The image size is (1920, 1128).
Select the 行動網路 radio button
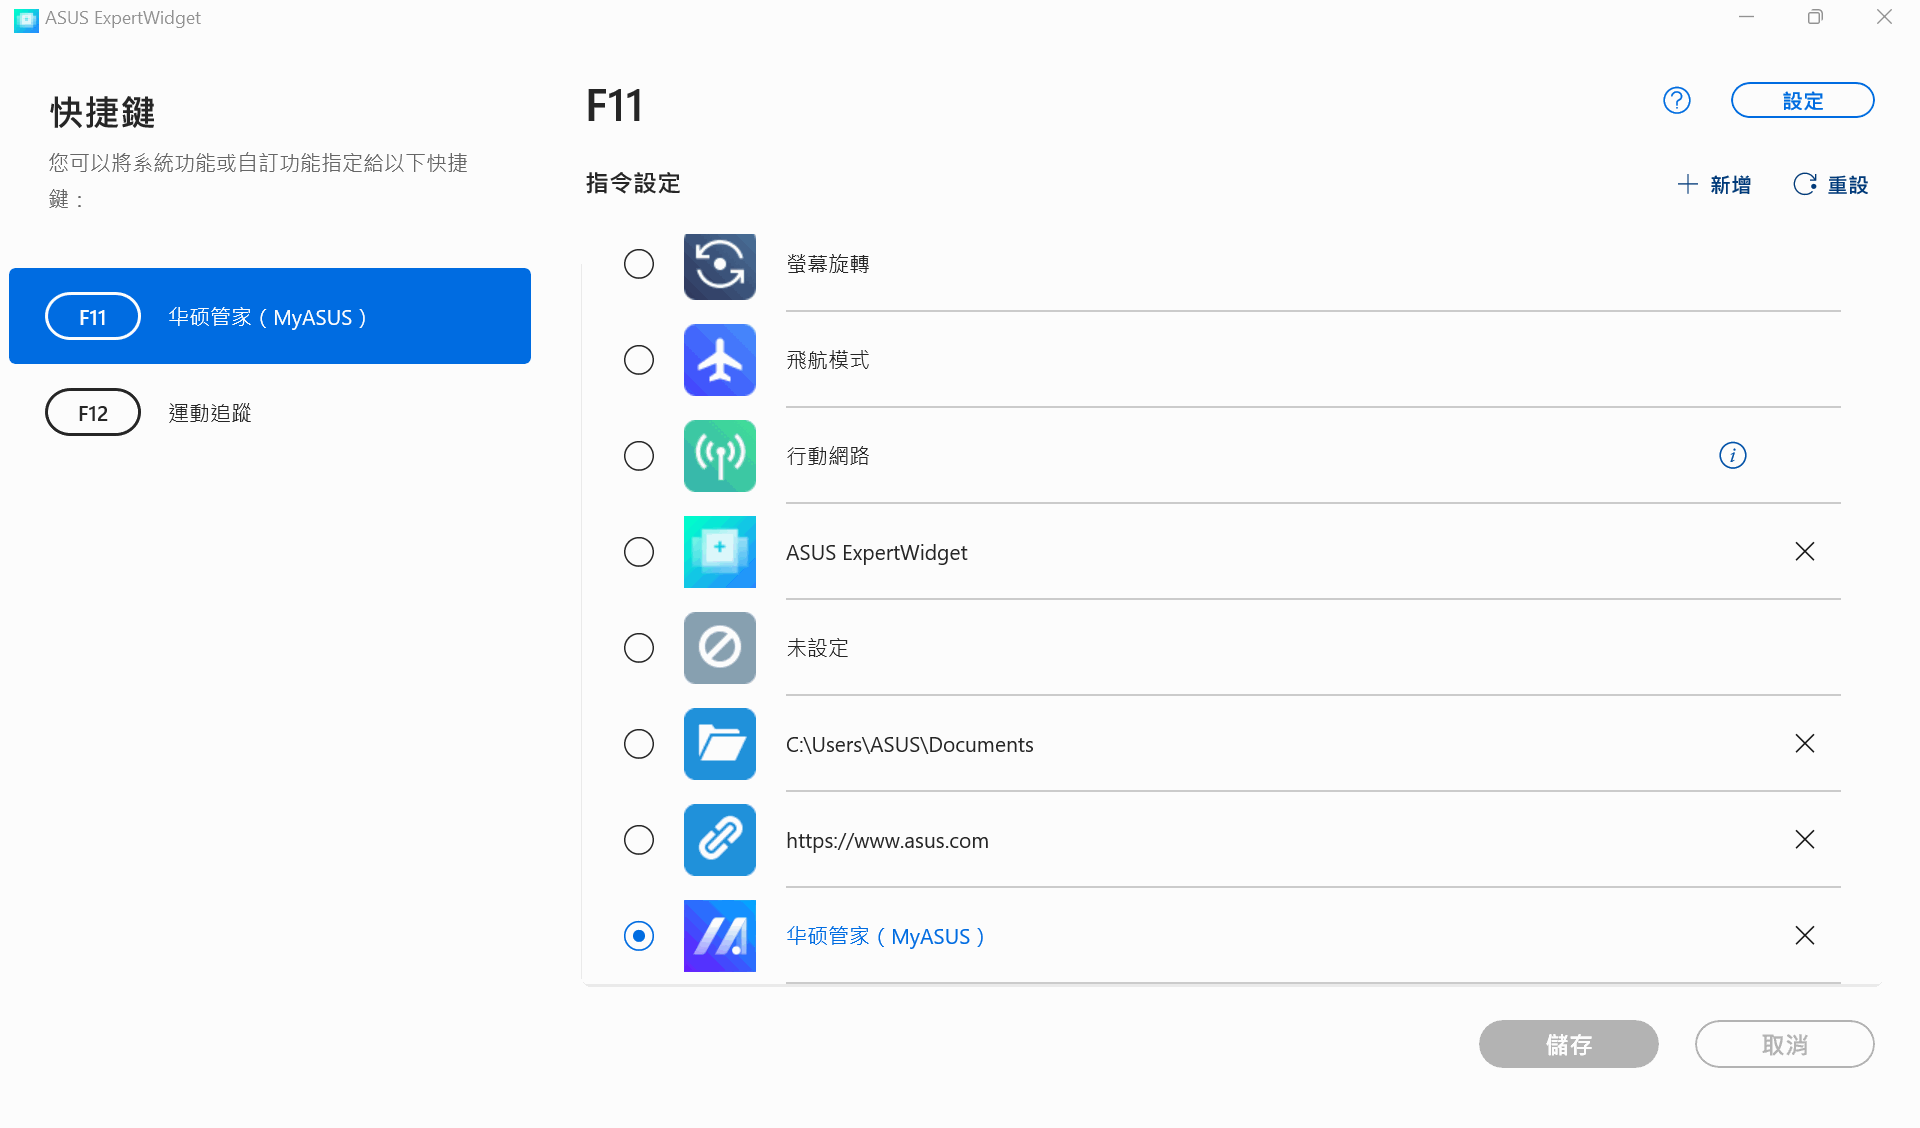point(639,456)
